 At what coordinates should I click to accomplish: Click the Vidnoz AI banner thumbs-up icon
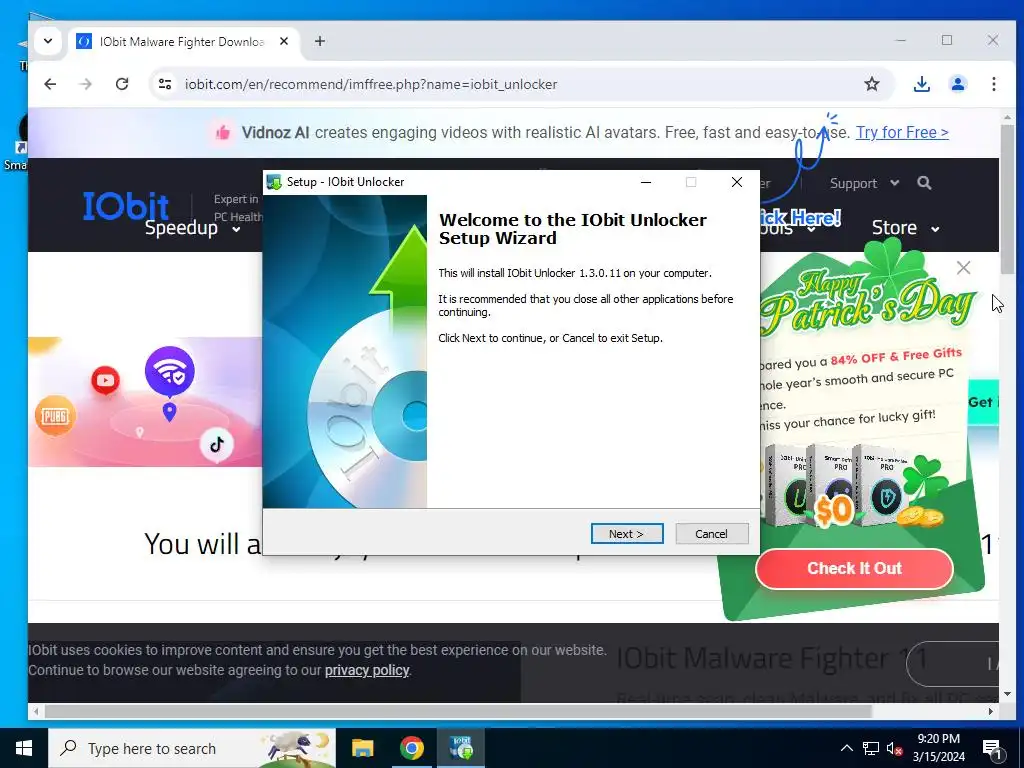[x=223, y=133]
